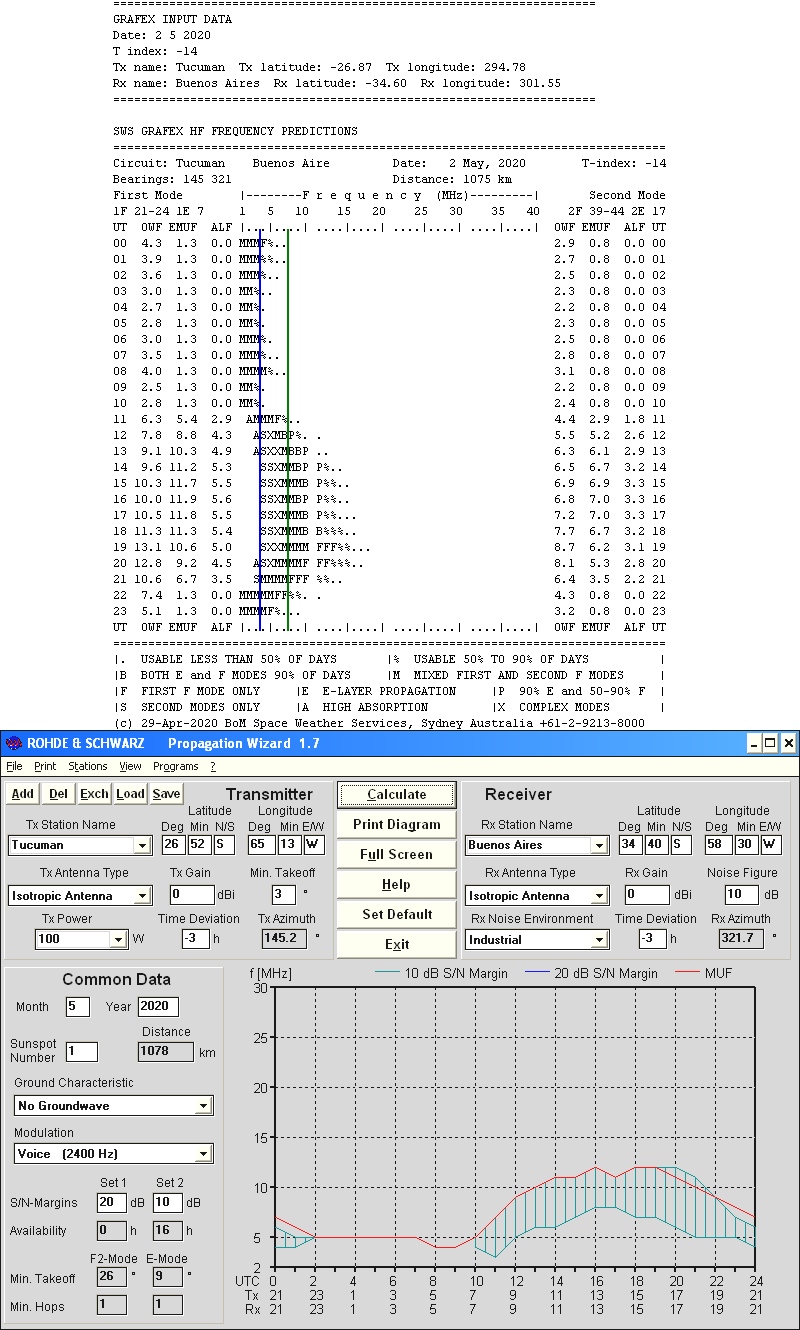
Task: Click the Tx Azimuth value 145.2
Action: click(284, 939)
